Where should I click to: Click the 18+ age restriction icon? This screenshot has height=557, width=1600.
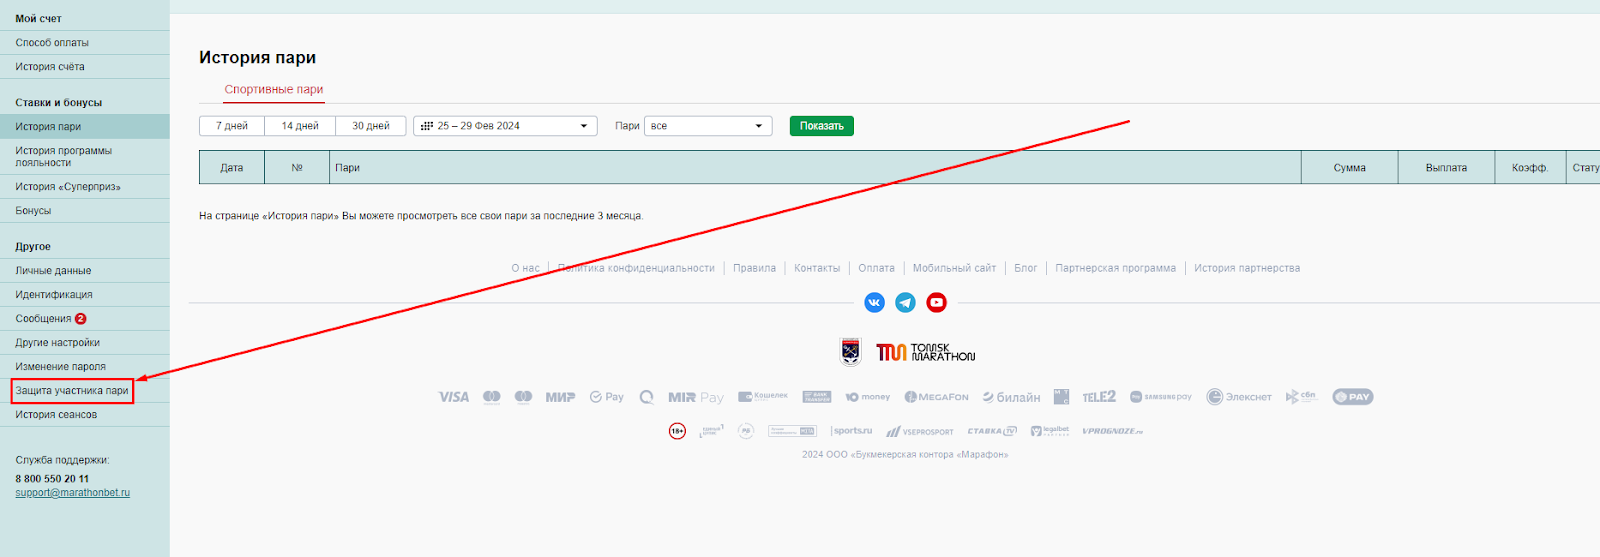677,431
